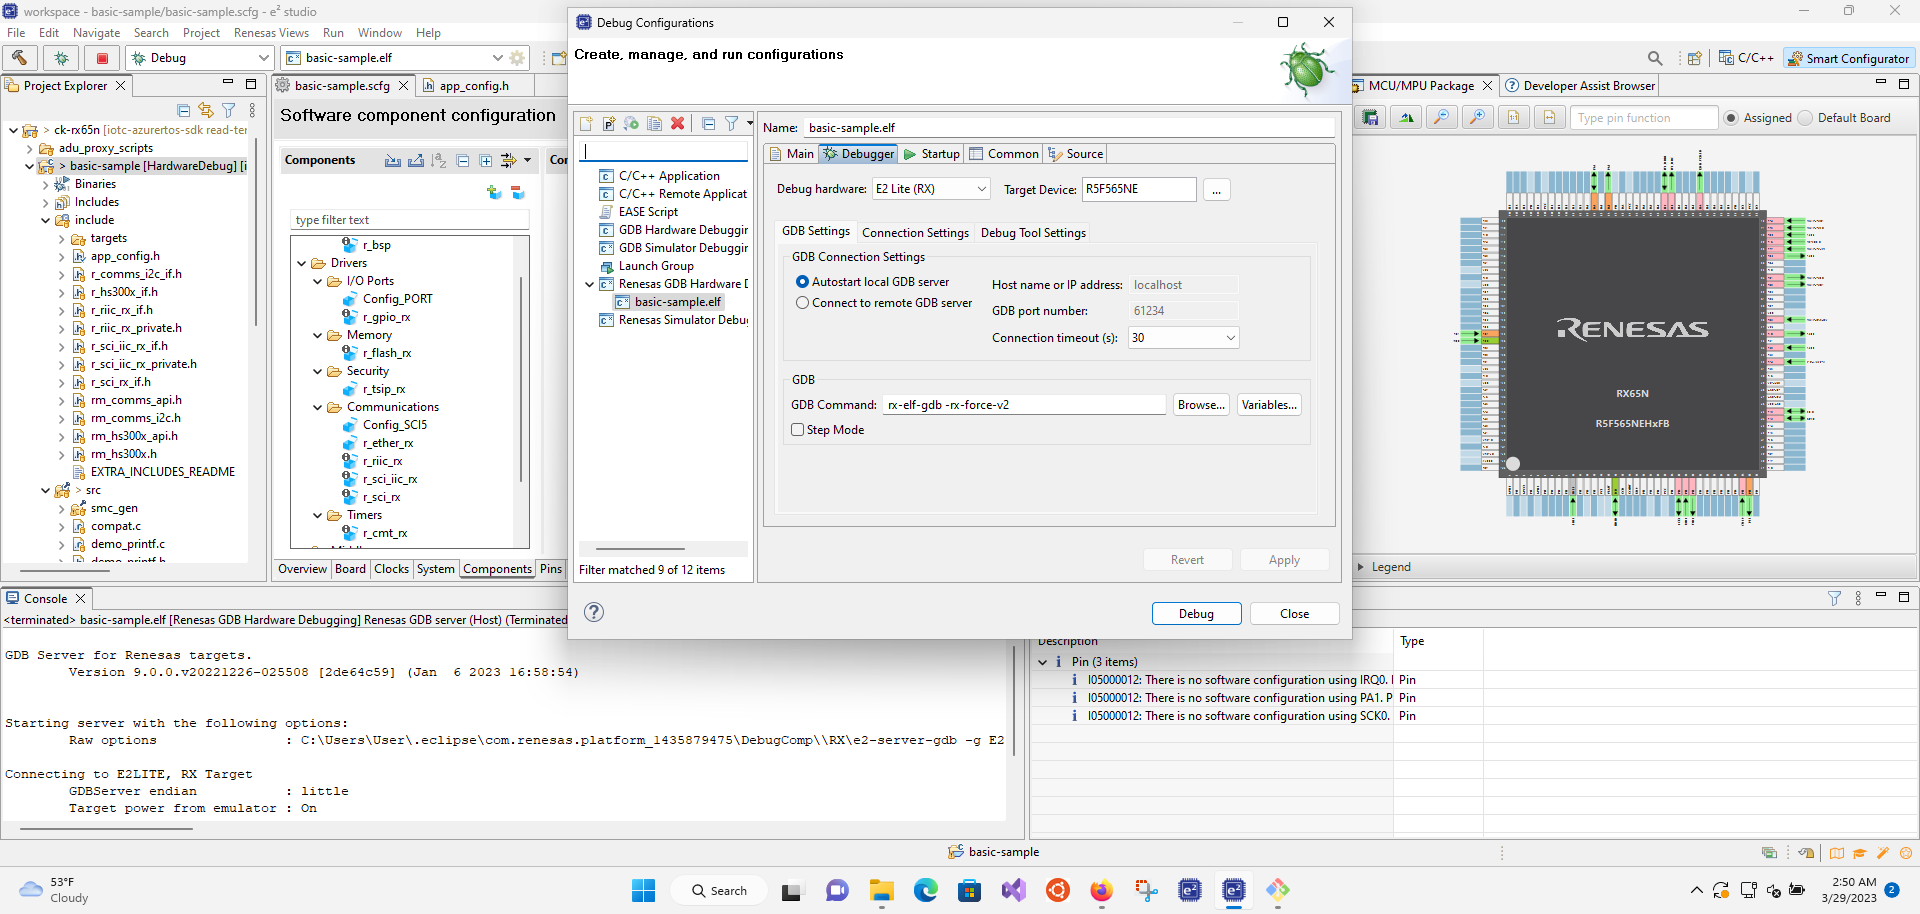This screenshot has height=914, width=1920.
Task: Click the ... button next to Target Device
Action: (x=1216, y=190)
